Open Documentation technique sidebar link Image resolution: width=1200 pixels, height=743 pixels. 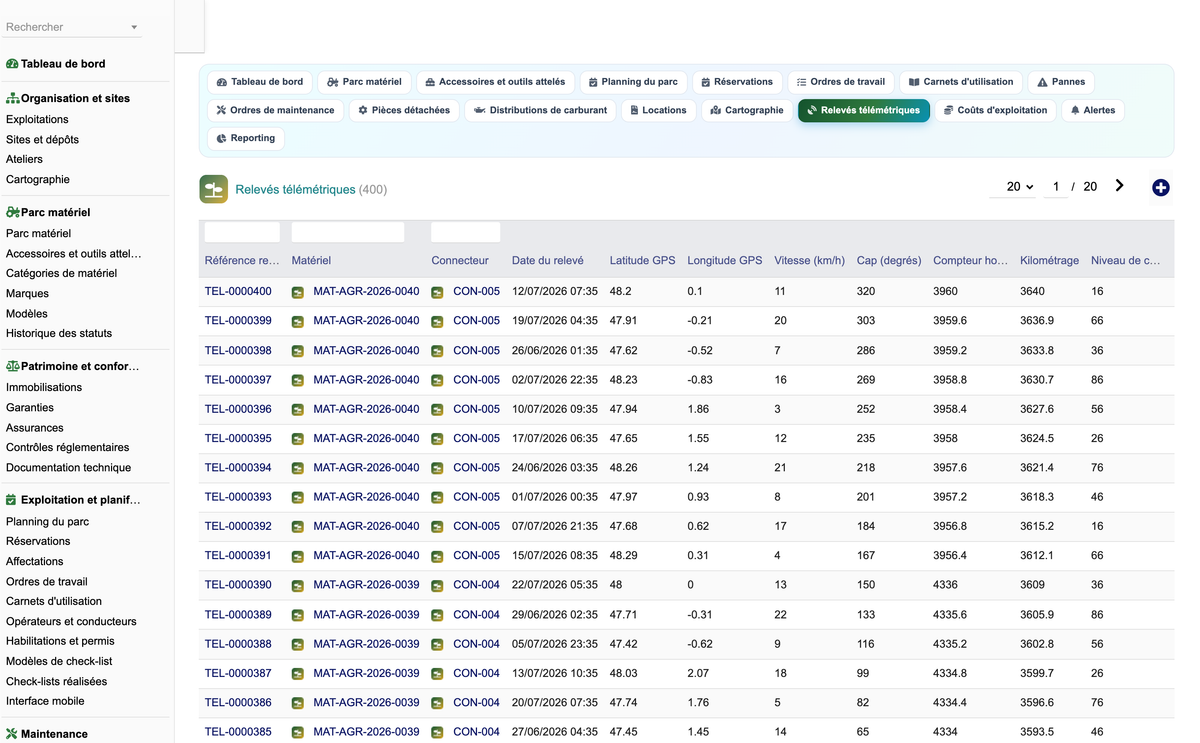point(68,467)
